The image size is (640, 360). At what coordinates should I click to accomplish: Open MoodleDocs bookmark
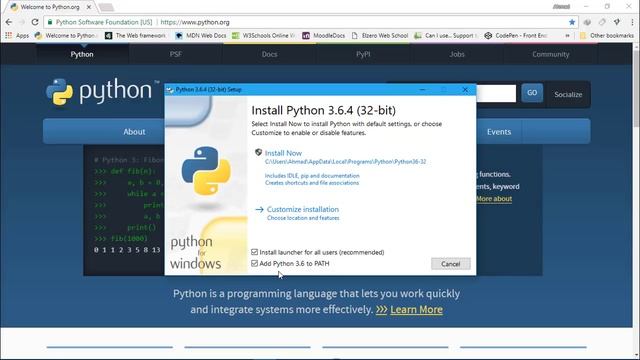324,36
